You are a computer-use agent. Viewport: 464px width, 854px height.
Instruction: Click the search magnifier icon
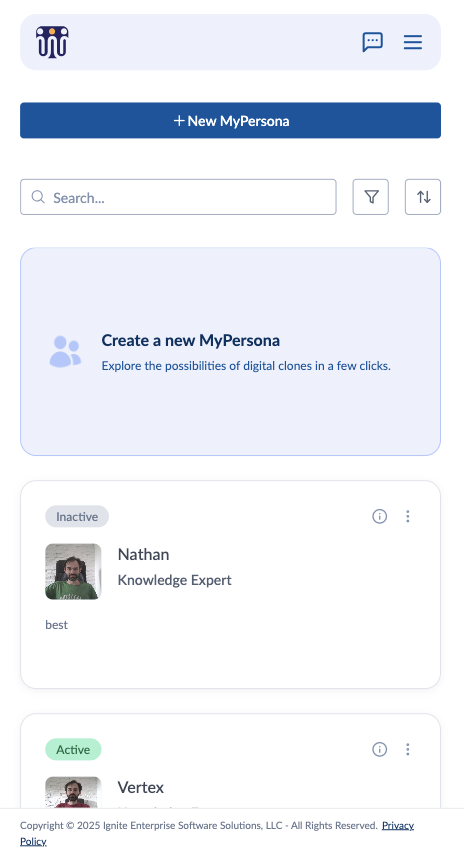pyautogui.click(x=38, y=197)
